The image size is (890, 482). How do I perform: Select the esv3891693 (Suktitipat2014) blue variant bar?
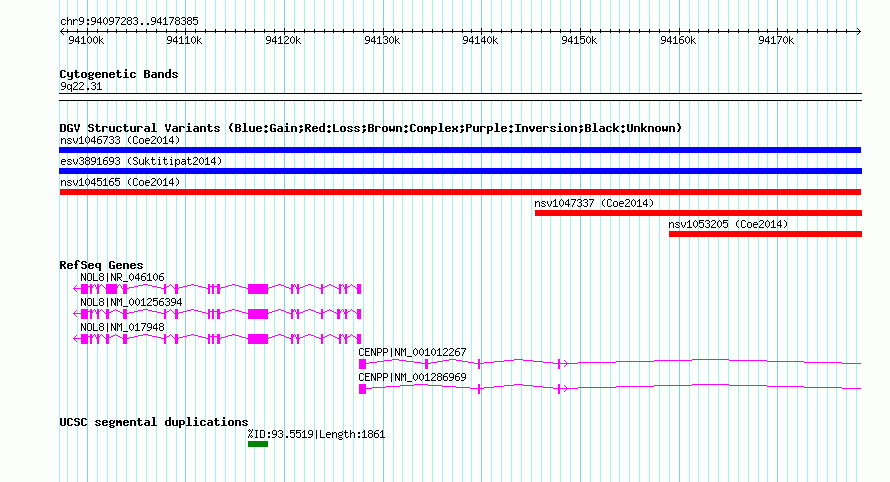point(460,171)
